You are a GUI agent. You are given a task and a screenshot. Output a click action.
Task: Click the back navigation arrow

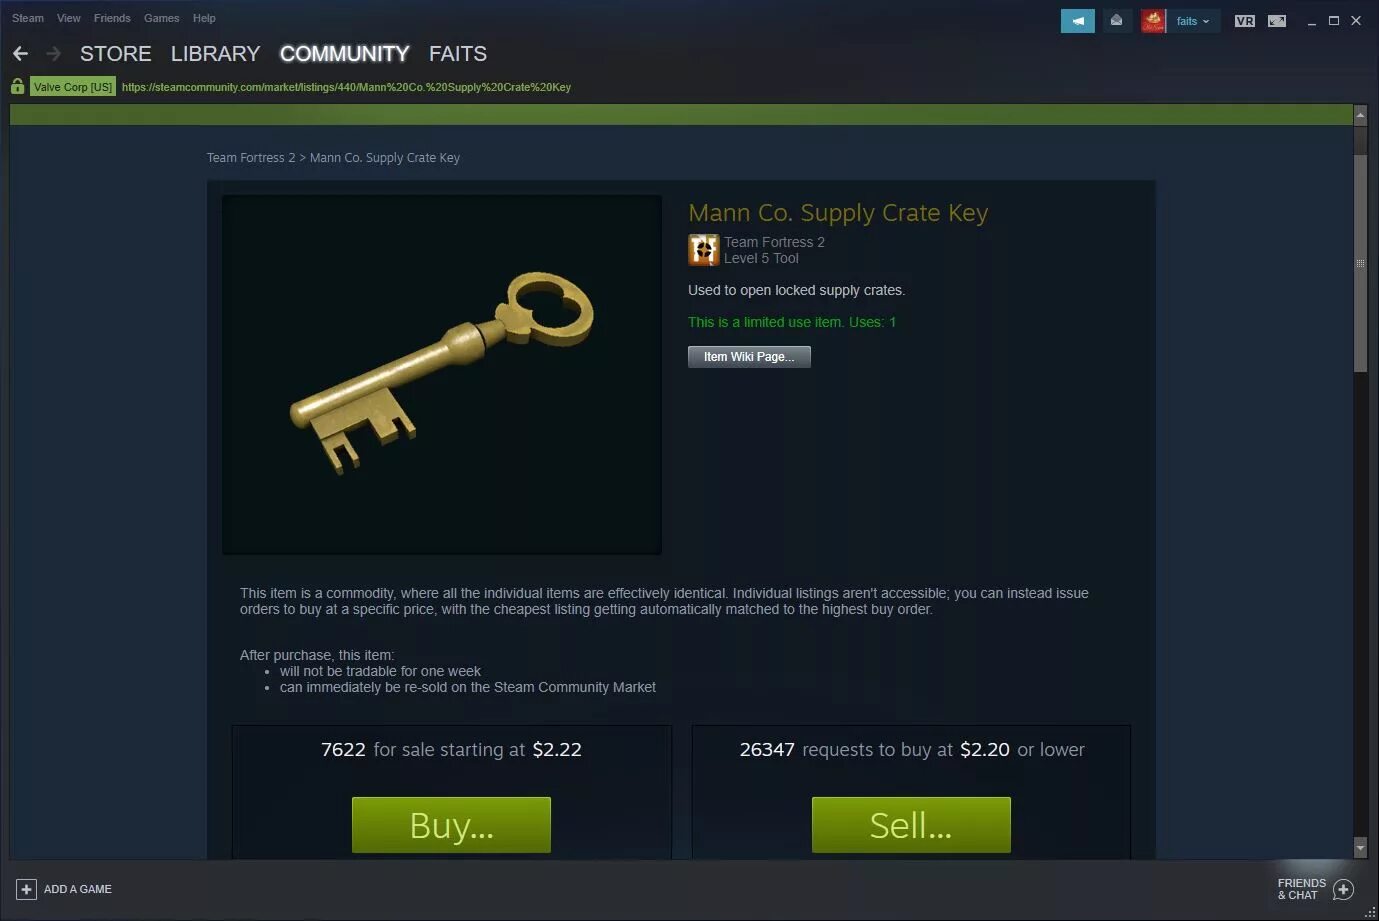pyautogui.click(x=20, y=54)
